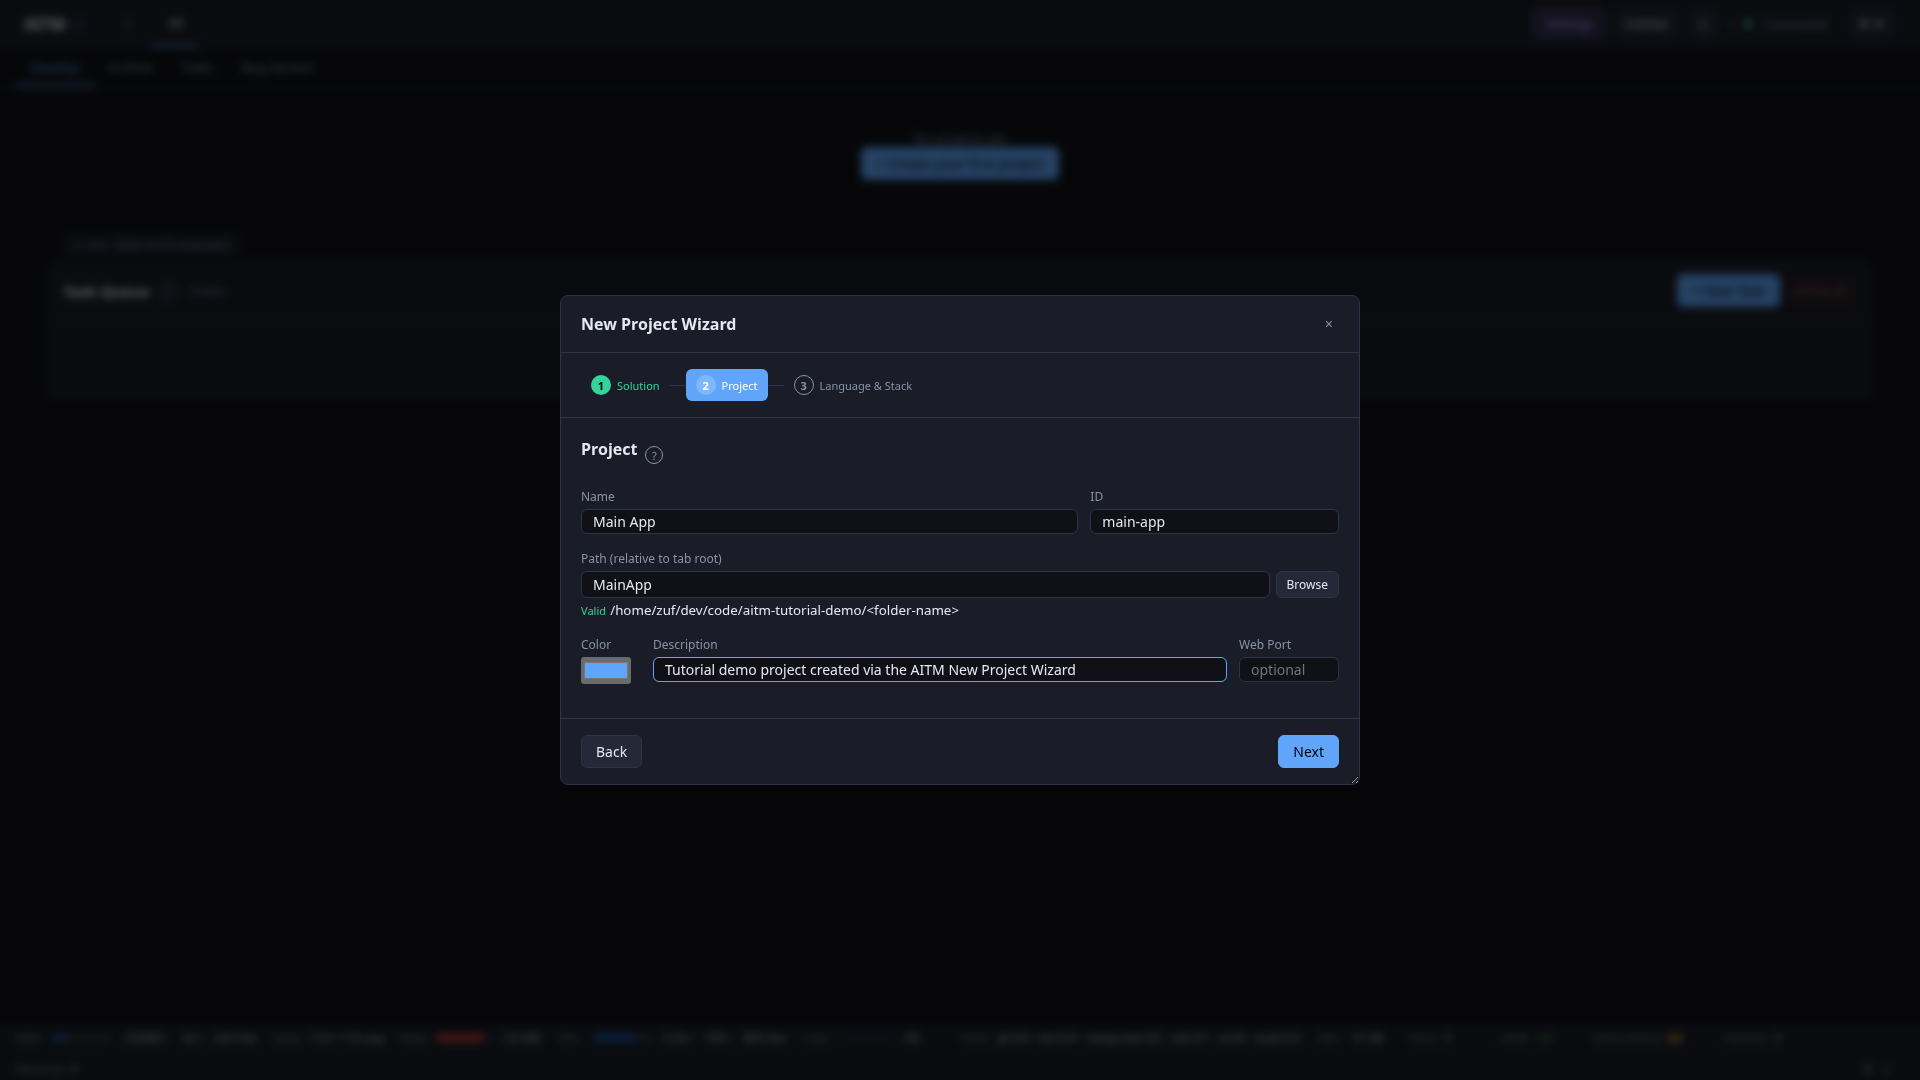This screenshot has height=1080, width=1920.
Task: Edit the ID field containing main-app
Action: coord(1214,522)
